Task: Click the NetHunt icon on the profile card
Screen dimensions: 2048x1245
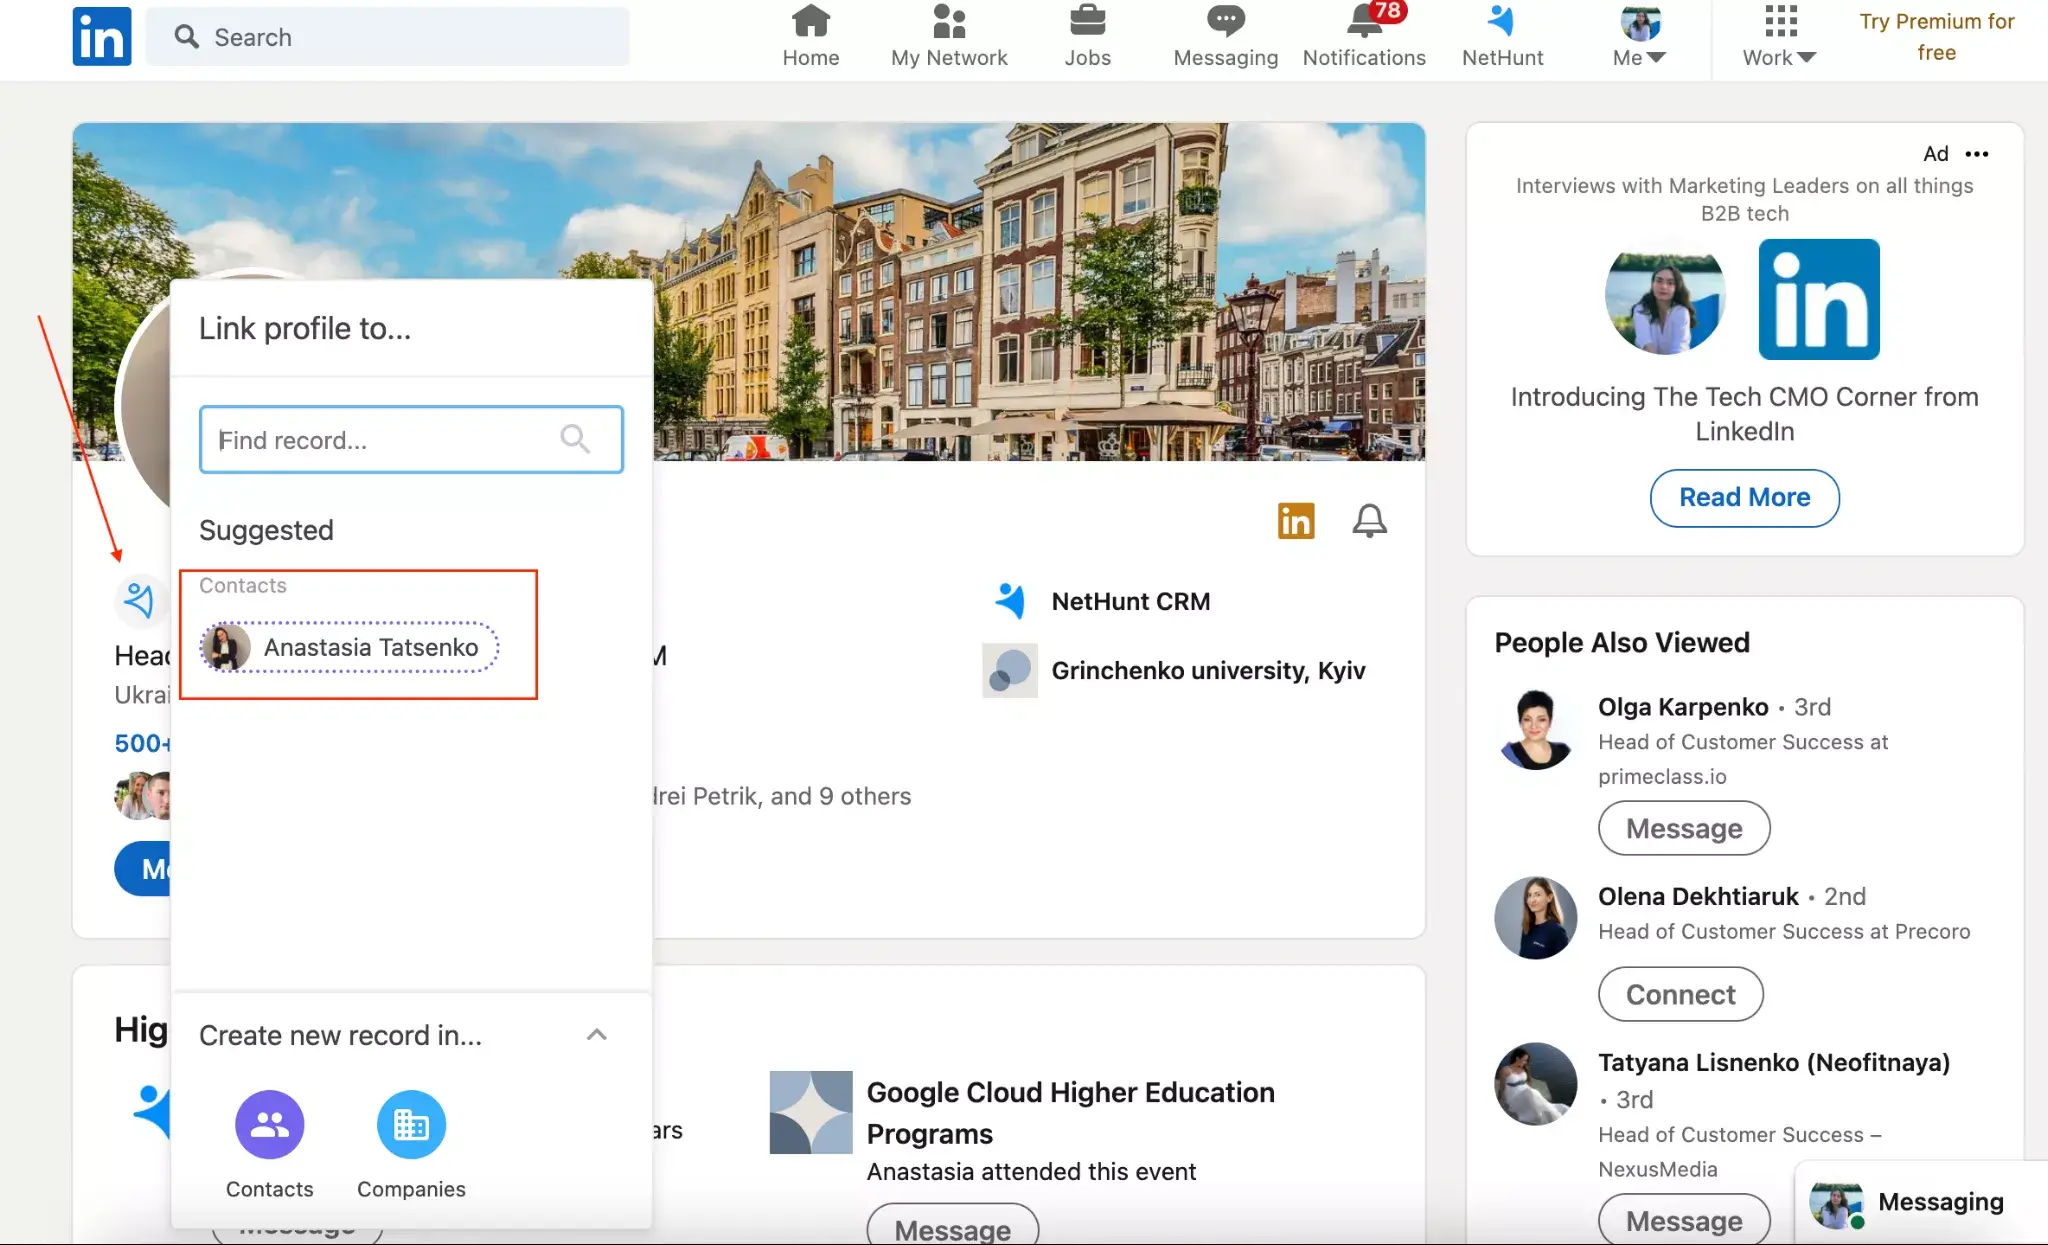Action: [139, 600]
